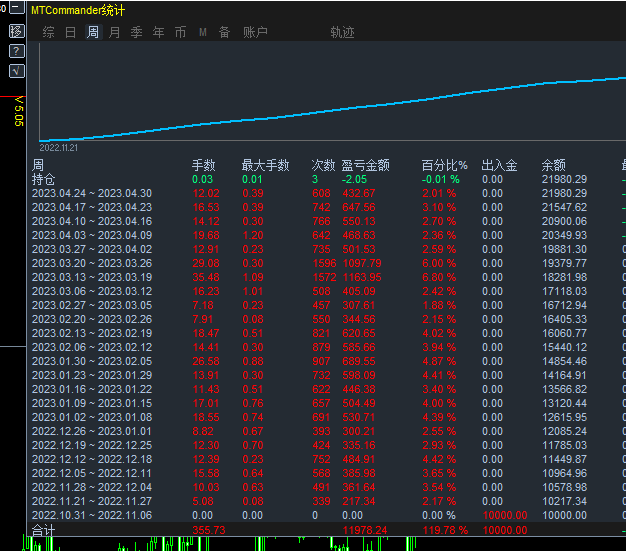Click the blue equity curve chart
The image size is (626, 551).
[333, 109]
